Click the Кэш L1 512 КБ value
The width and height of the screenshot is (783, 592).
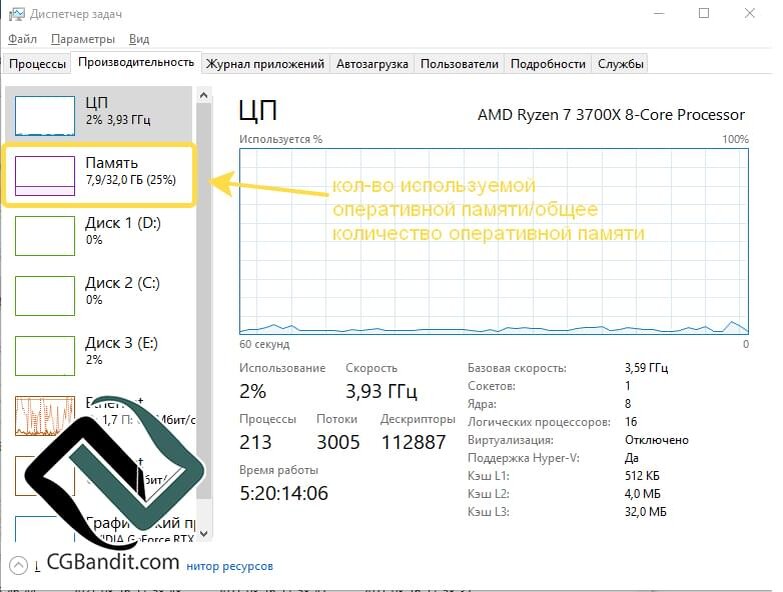click(x=642, y=476)
